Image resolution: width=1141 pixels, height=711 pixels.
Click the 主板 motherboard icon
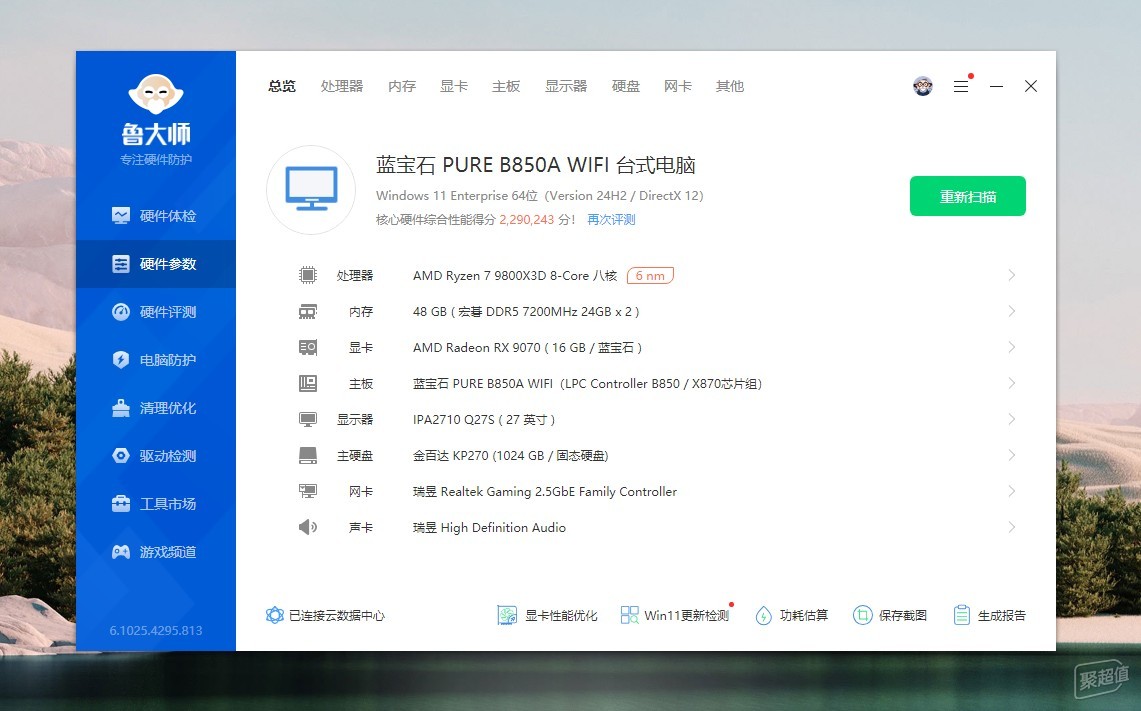tap(308, 384)
